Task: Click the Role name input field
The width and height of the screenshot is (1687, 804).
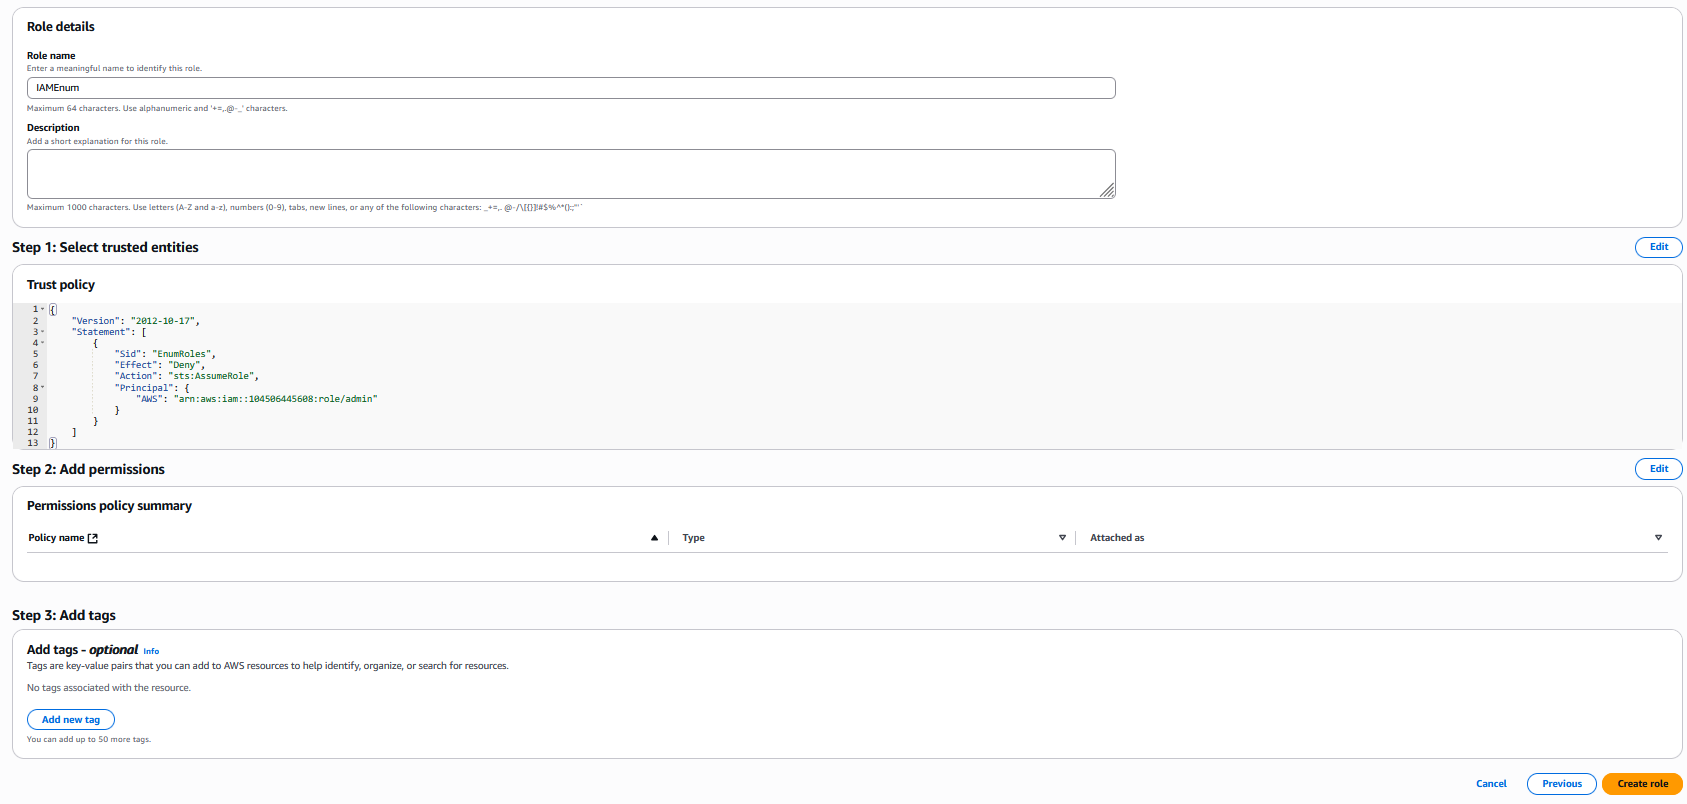Action: [571, 88]
